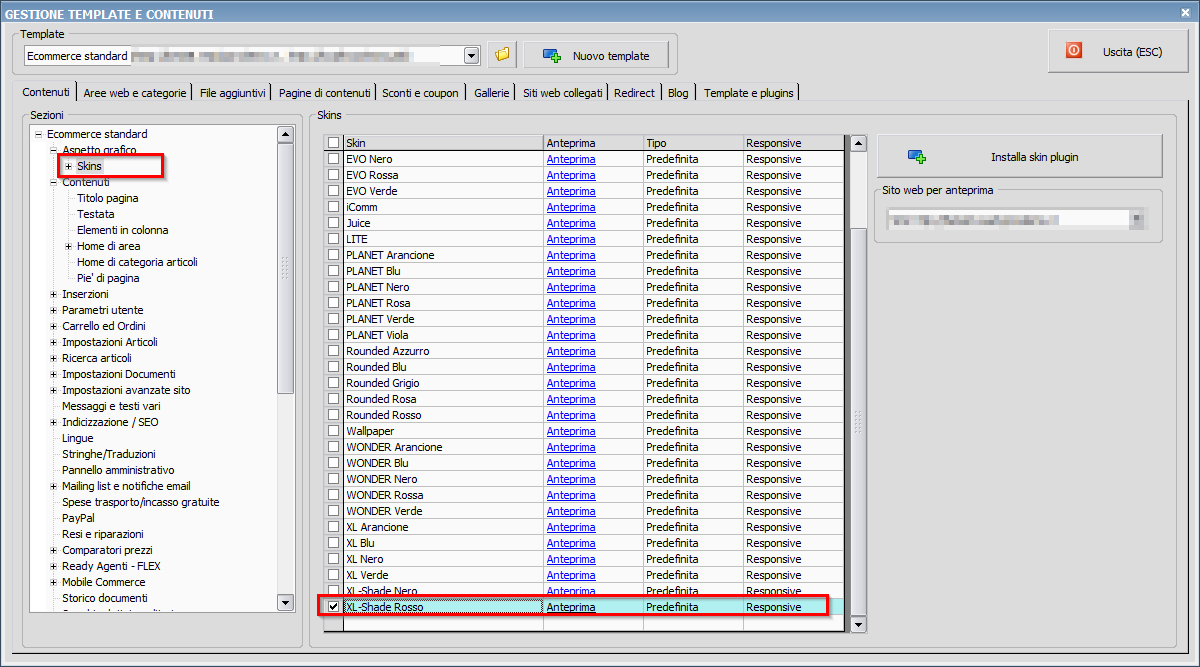1200x667 pixels.
Task: Exit using the Uscita (ESC) button
Action: (1117, 51)
